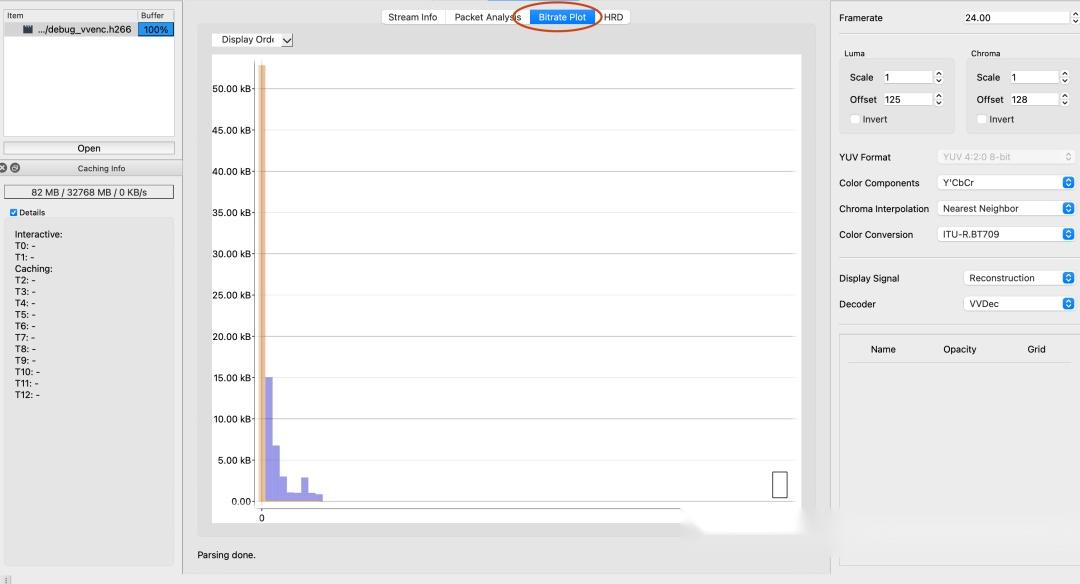This screenshot has height=584, width=1080.
Task: Open the Chroma Interpolation dropdown
Action: click(1006, 209)
